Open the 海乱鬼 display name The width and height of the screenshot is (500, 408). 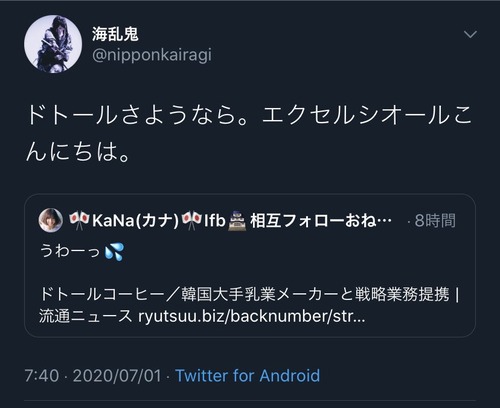coord(115,34)
